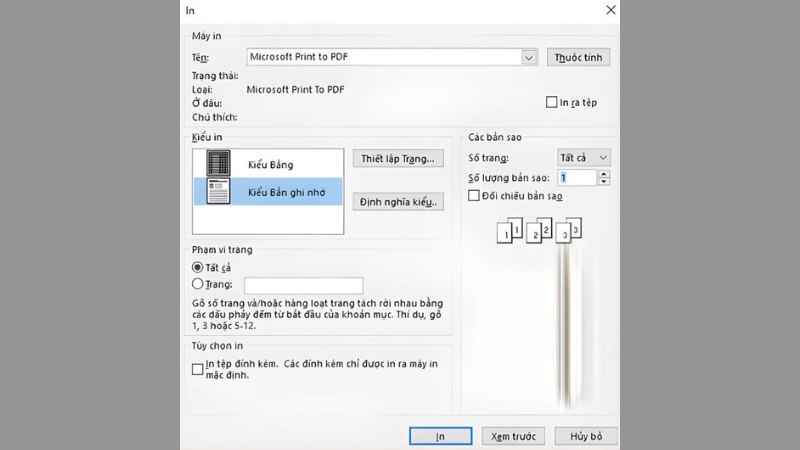Enable the In ra tệp checkbox
Image resolution: width=800 pixels, height=450 pixels.
(x=551, y=102)
